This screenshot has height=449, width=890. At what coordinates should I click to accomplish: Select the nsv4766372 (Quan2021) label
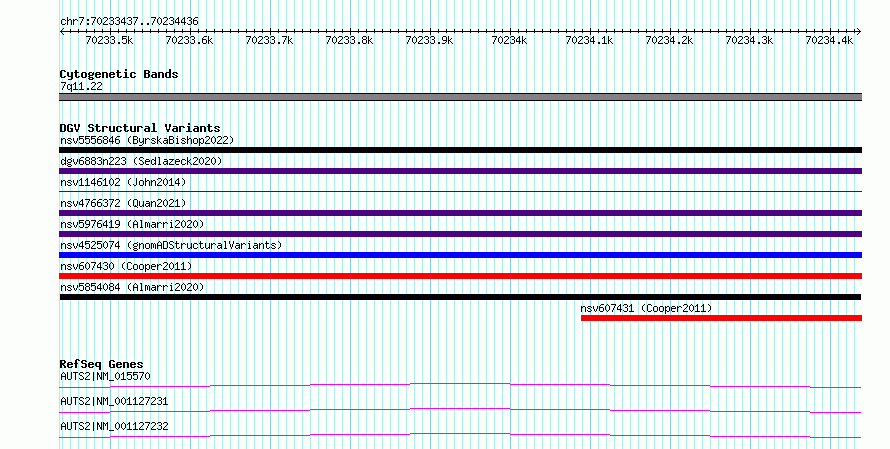tap(123, 203)
